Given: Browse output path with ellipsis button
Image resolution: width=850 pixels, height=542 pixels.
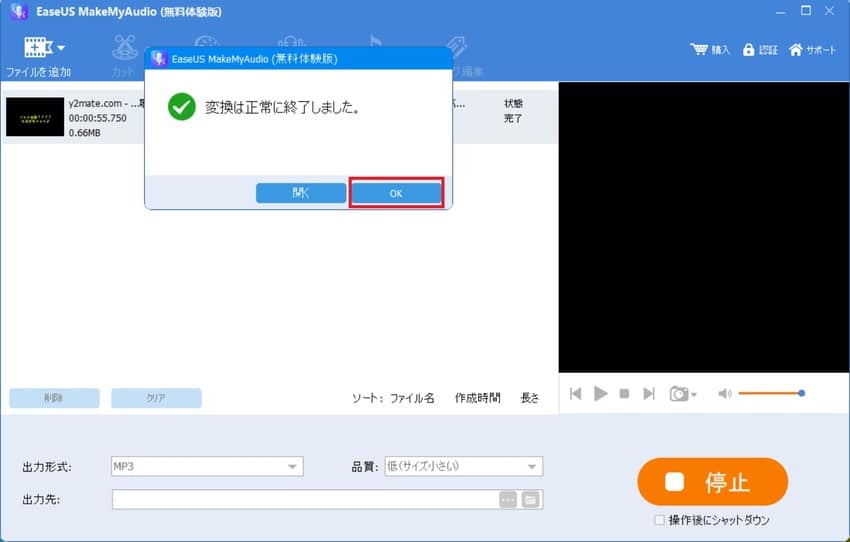Looking at the screenshot, I should coord(508,499).
